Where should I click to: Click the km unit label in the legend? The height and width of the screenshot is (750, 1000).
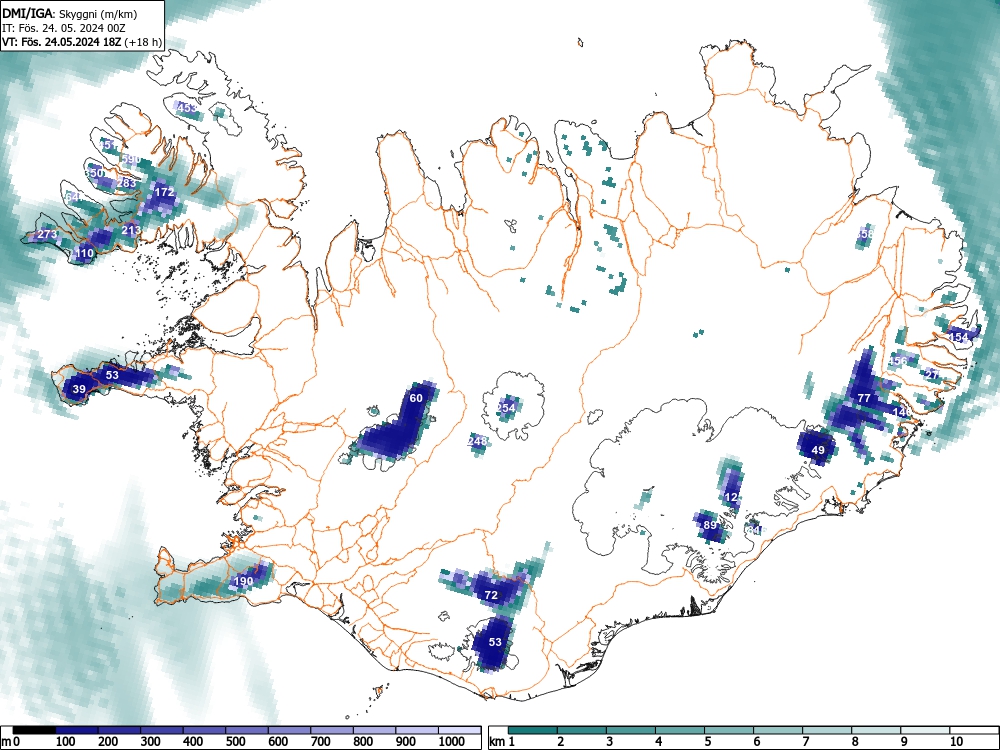pyautogui.click(x=497, y=742)
